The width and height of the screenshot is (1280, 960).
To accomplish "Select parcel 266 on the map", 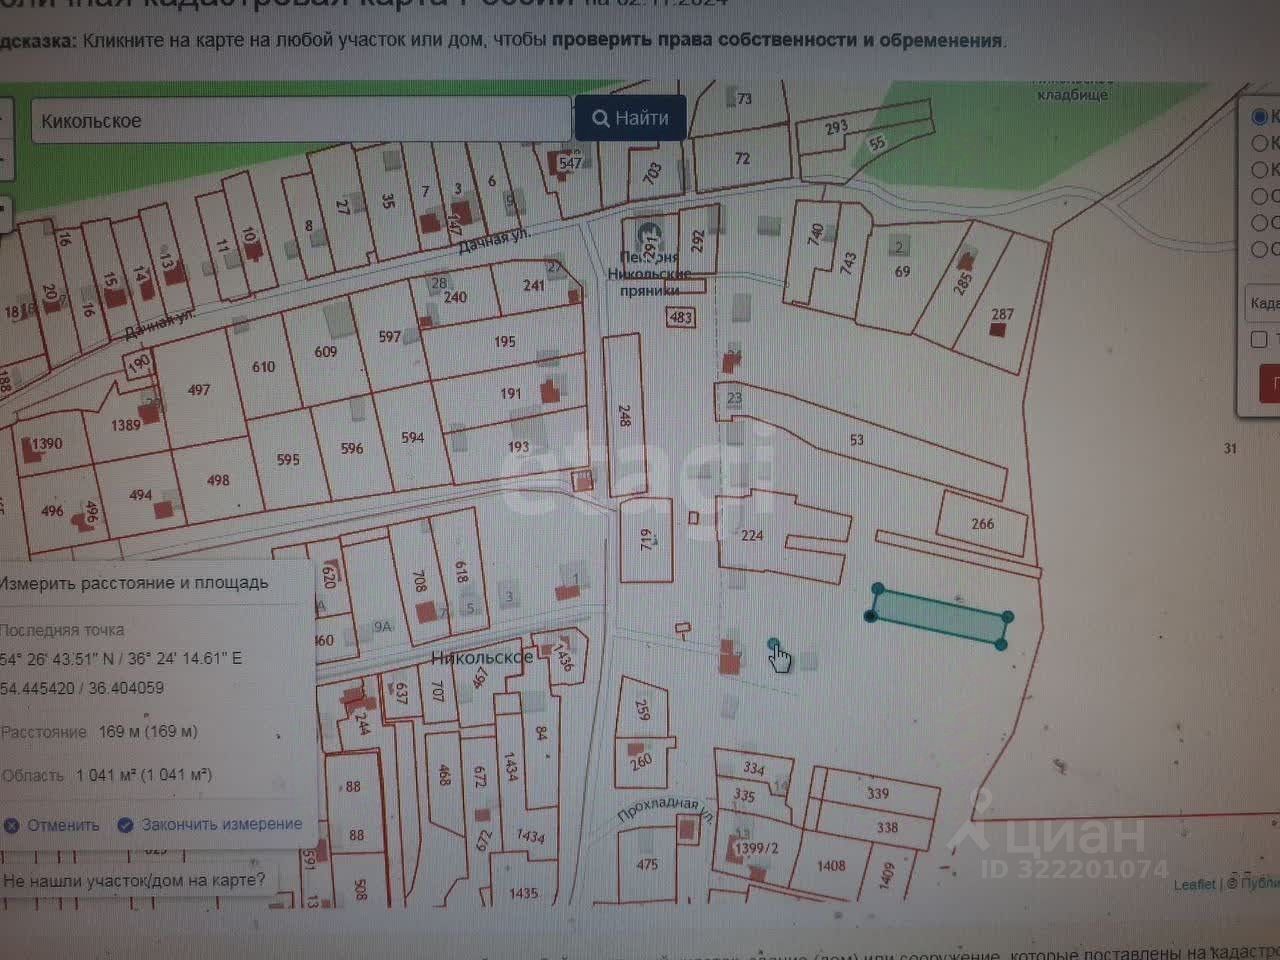I will click(x=982, y=523).
